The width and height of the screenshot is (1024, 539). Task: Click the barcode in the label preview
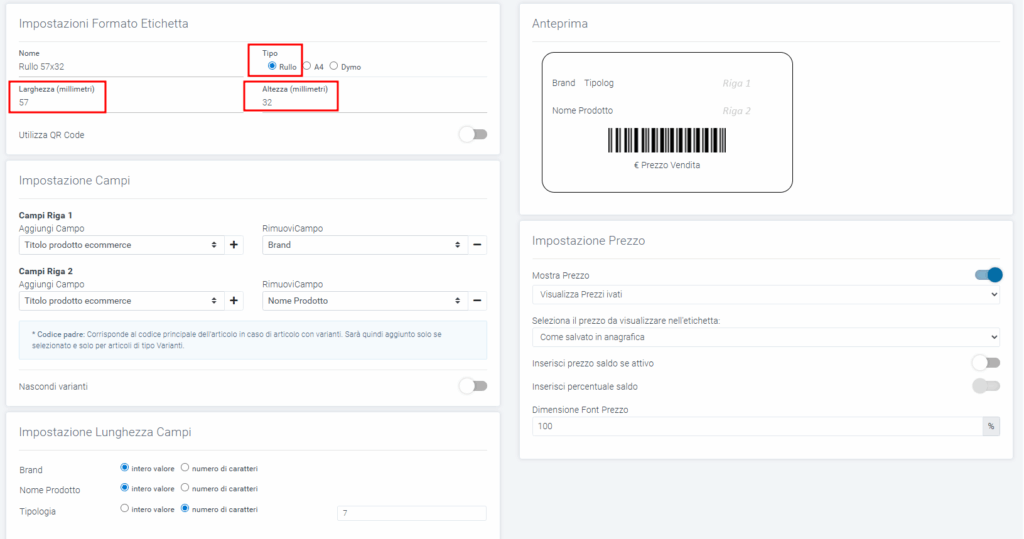[x=667, y=140]
